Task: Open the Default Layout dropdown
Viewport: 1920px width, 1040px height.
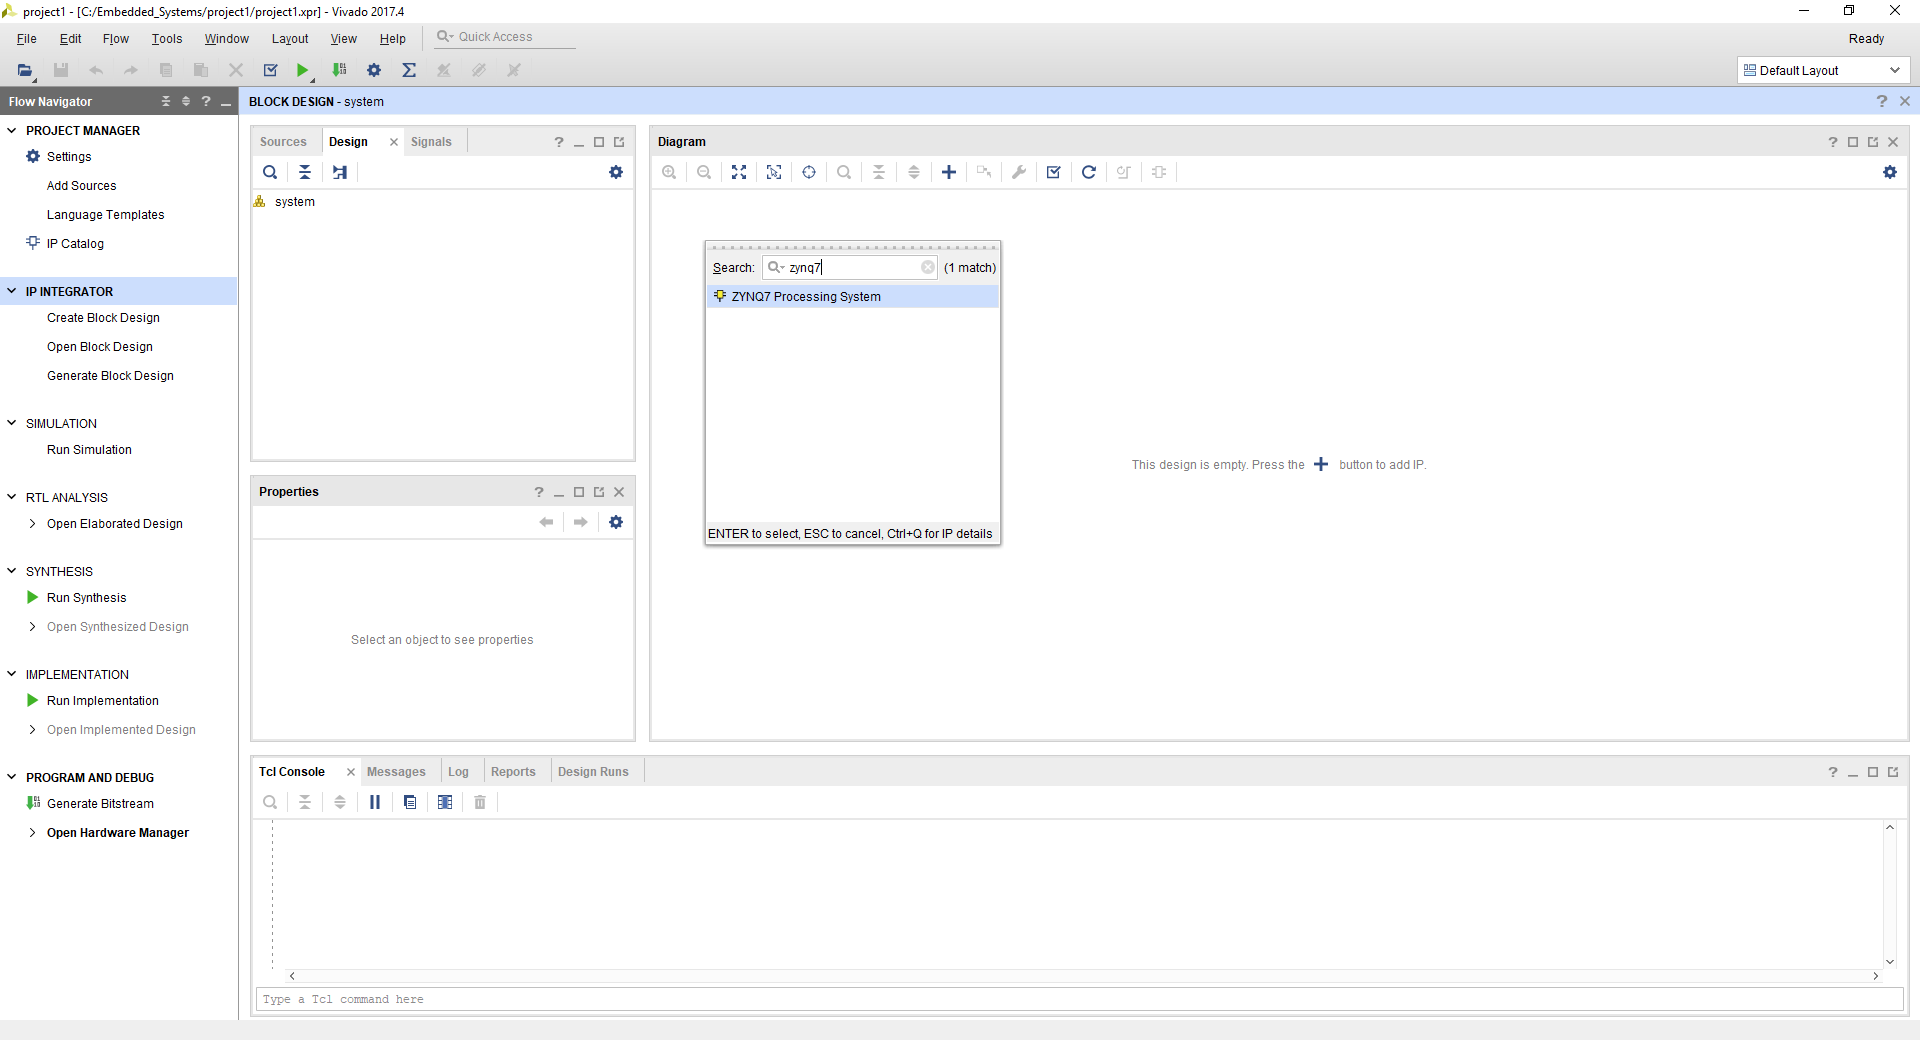Action: coord(1823,70)
